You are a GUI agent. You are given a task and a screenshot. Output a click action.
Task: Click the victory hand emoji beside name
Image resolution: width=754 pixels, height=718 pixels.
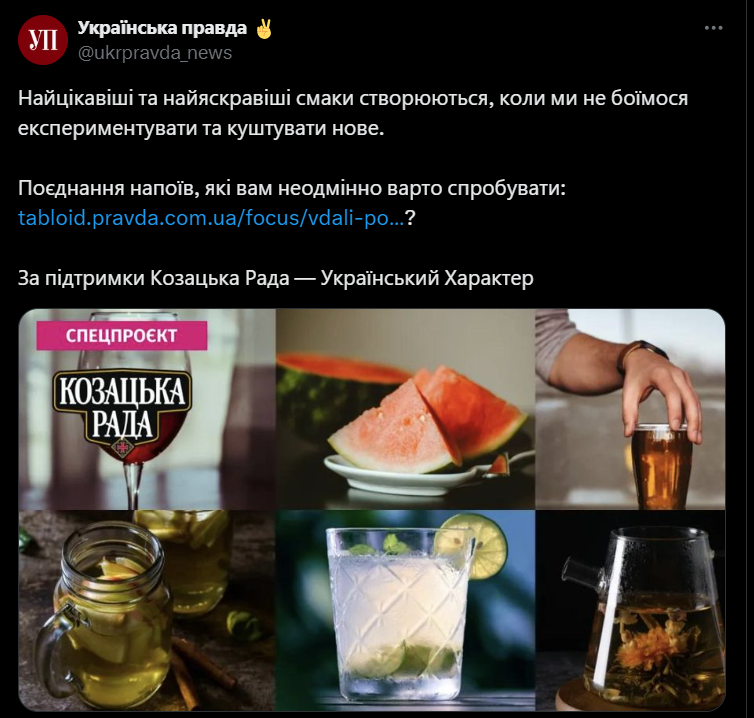264,28
